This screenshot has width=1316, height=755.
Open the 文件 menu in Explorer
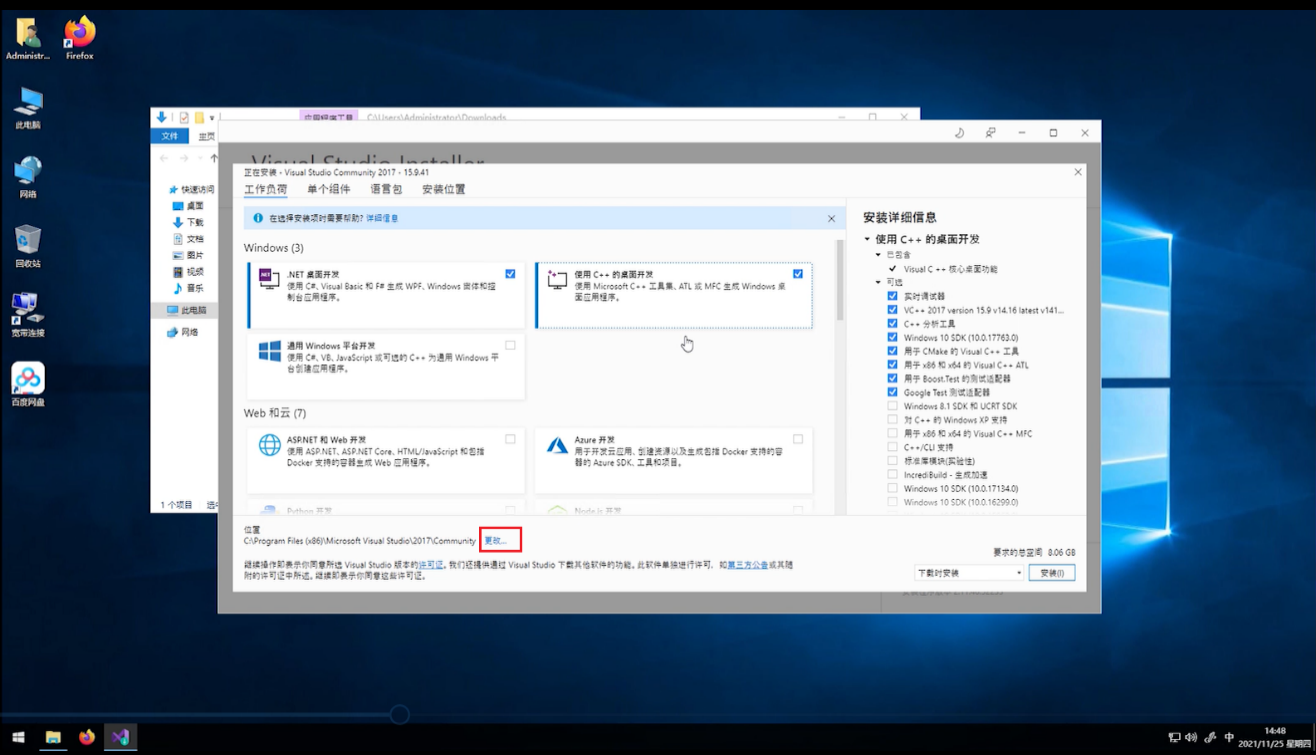(x=170, y=136)
